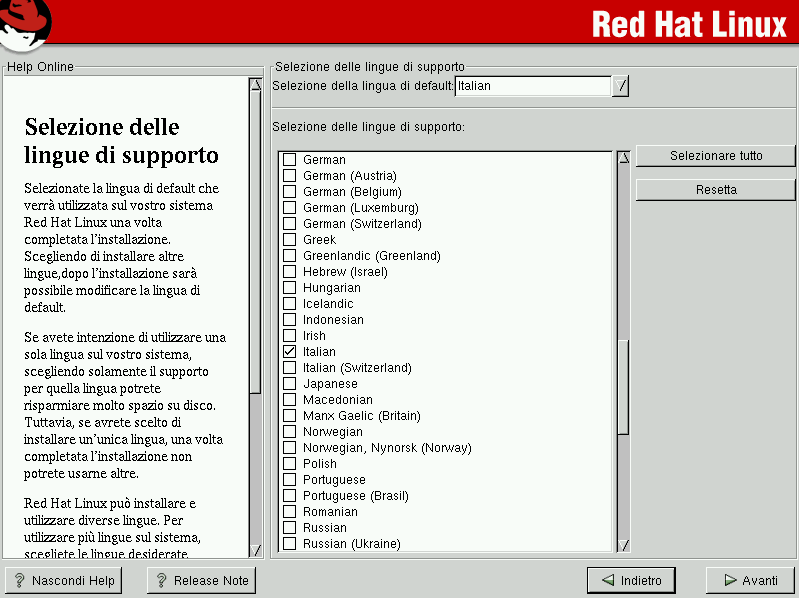Click the right arrow icon on Avanti

coord(726,580)
